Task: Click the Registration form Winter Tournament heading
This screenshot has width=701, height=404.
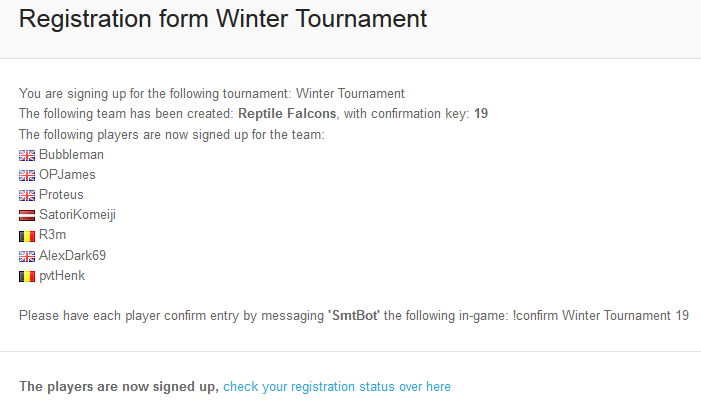Action: [223, 19]
